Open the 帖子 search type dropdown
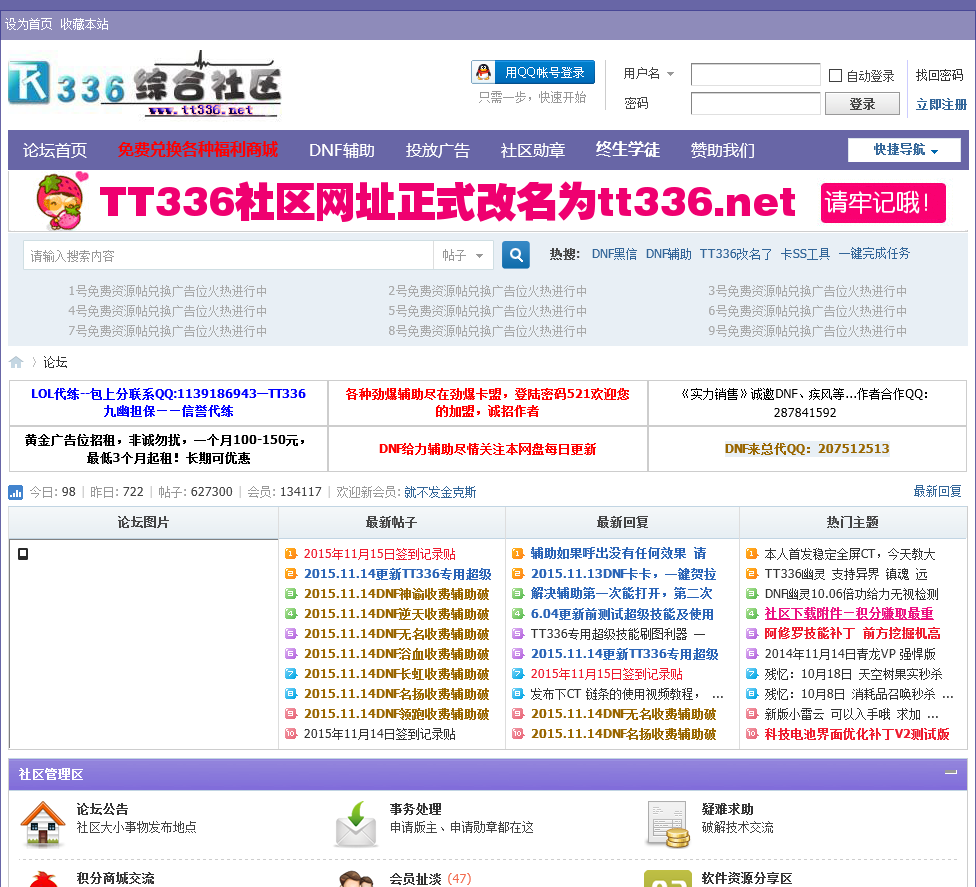 click(463, 255)
